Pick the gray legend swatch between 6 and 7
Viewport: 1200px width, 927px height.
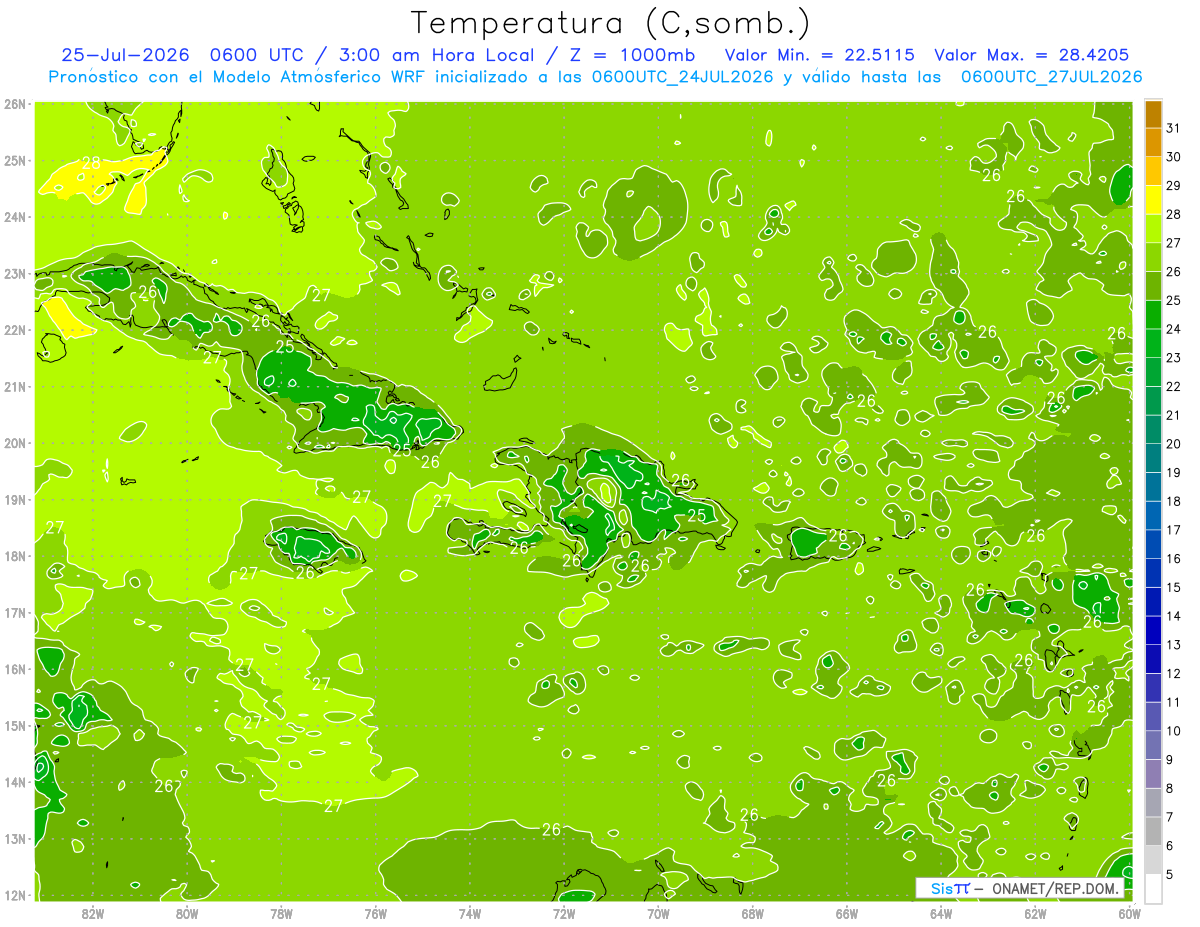click(x=1154, y=831)
